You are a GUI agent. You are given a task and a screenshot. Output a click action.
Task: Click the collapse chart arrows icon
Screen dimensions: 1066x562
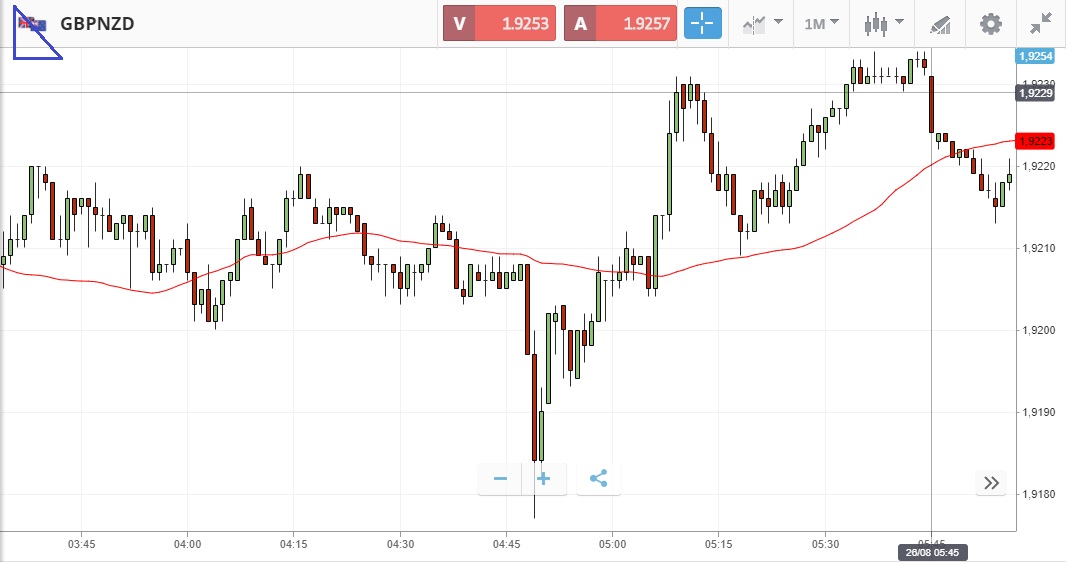click(x=1041, y=23)
